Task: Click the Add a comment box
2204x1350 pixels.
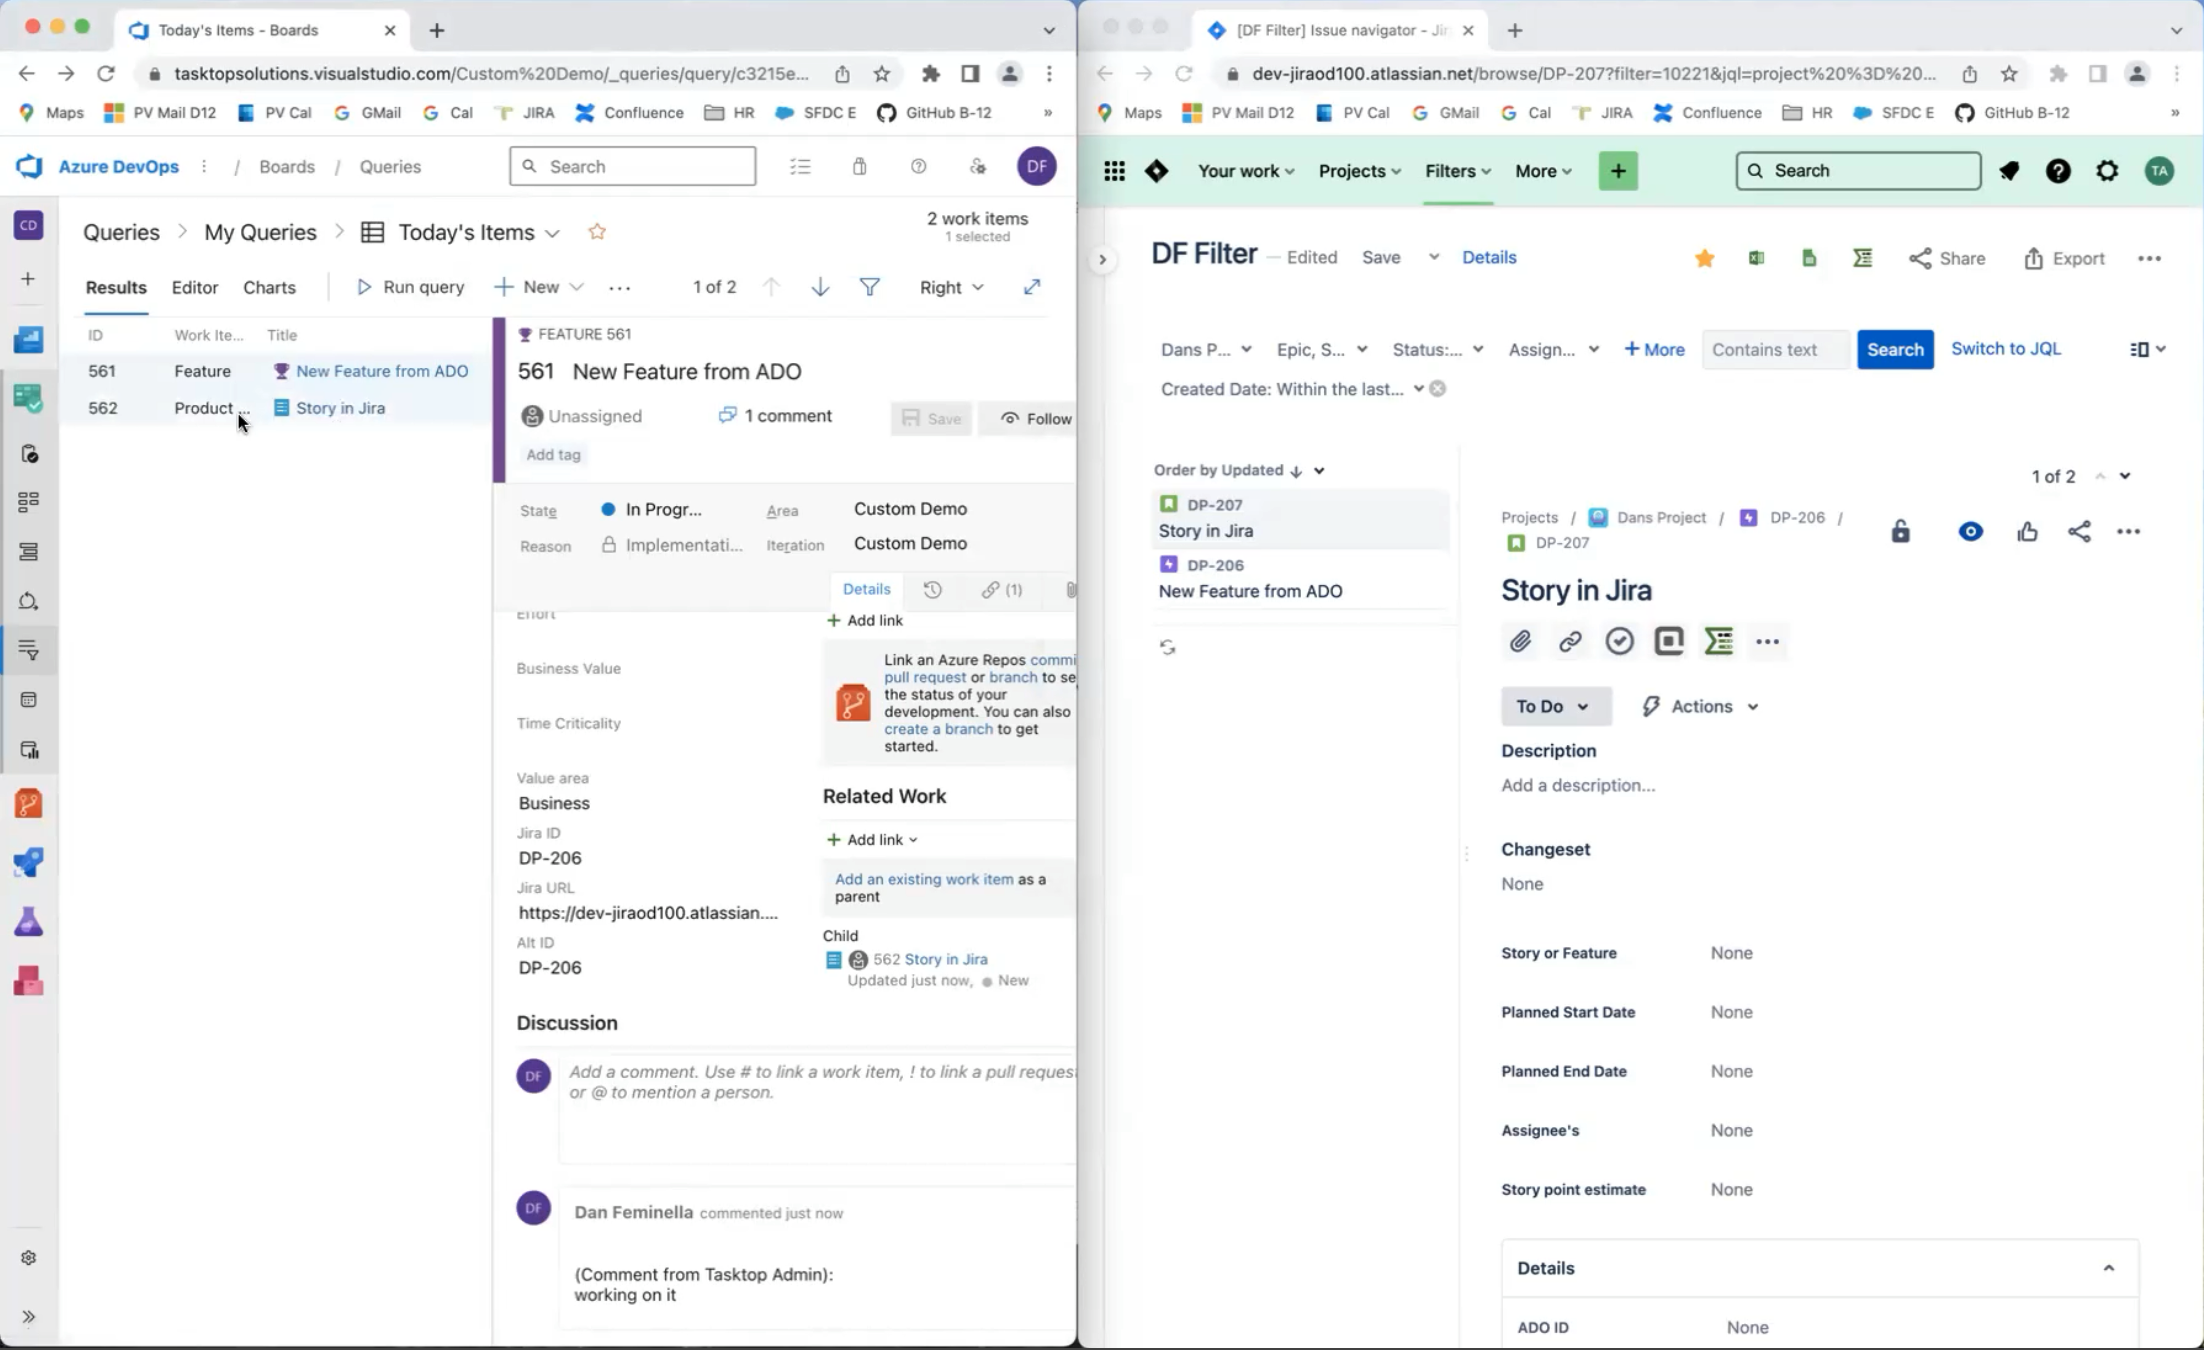Action: tap(817, 1108)
